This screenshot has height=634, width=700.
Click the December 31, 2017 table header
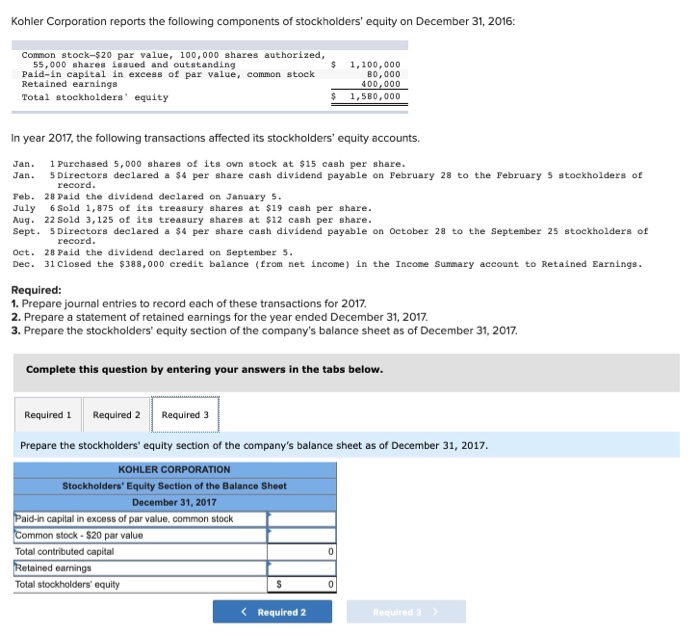[175, 503]
